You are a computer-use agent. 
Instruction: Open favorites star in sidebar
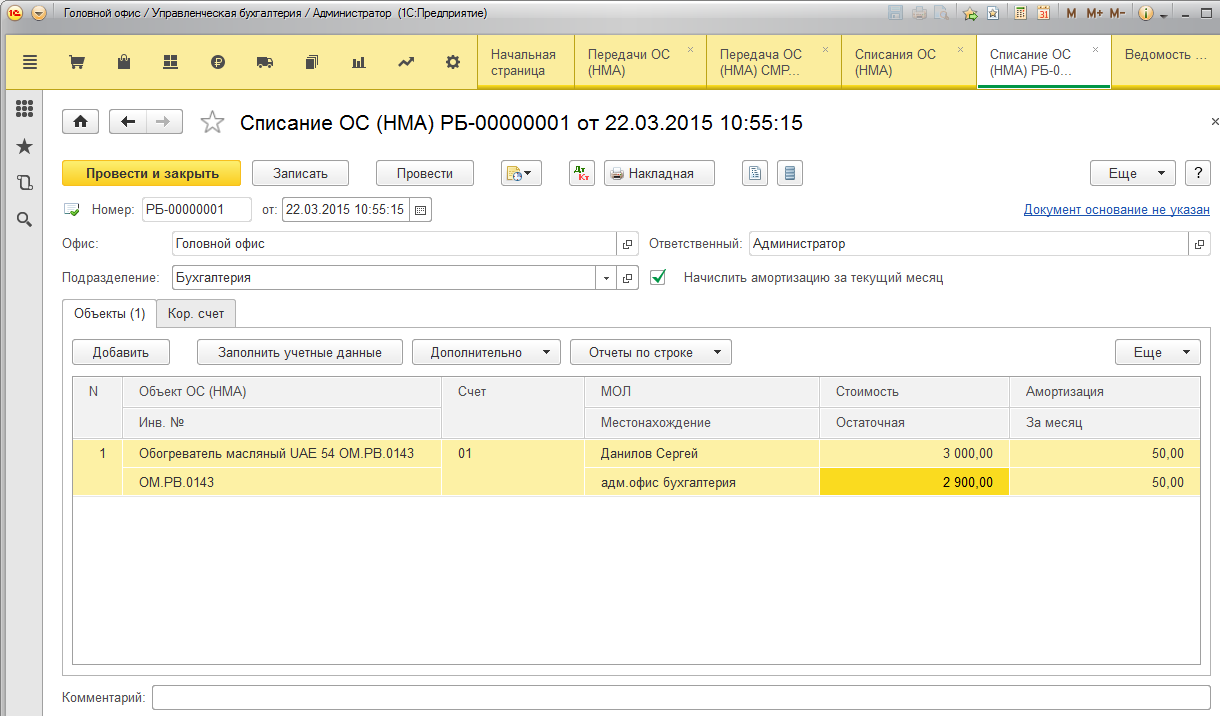coord(25,146)
